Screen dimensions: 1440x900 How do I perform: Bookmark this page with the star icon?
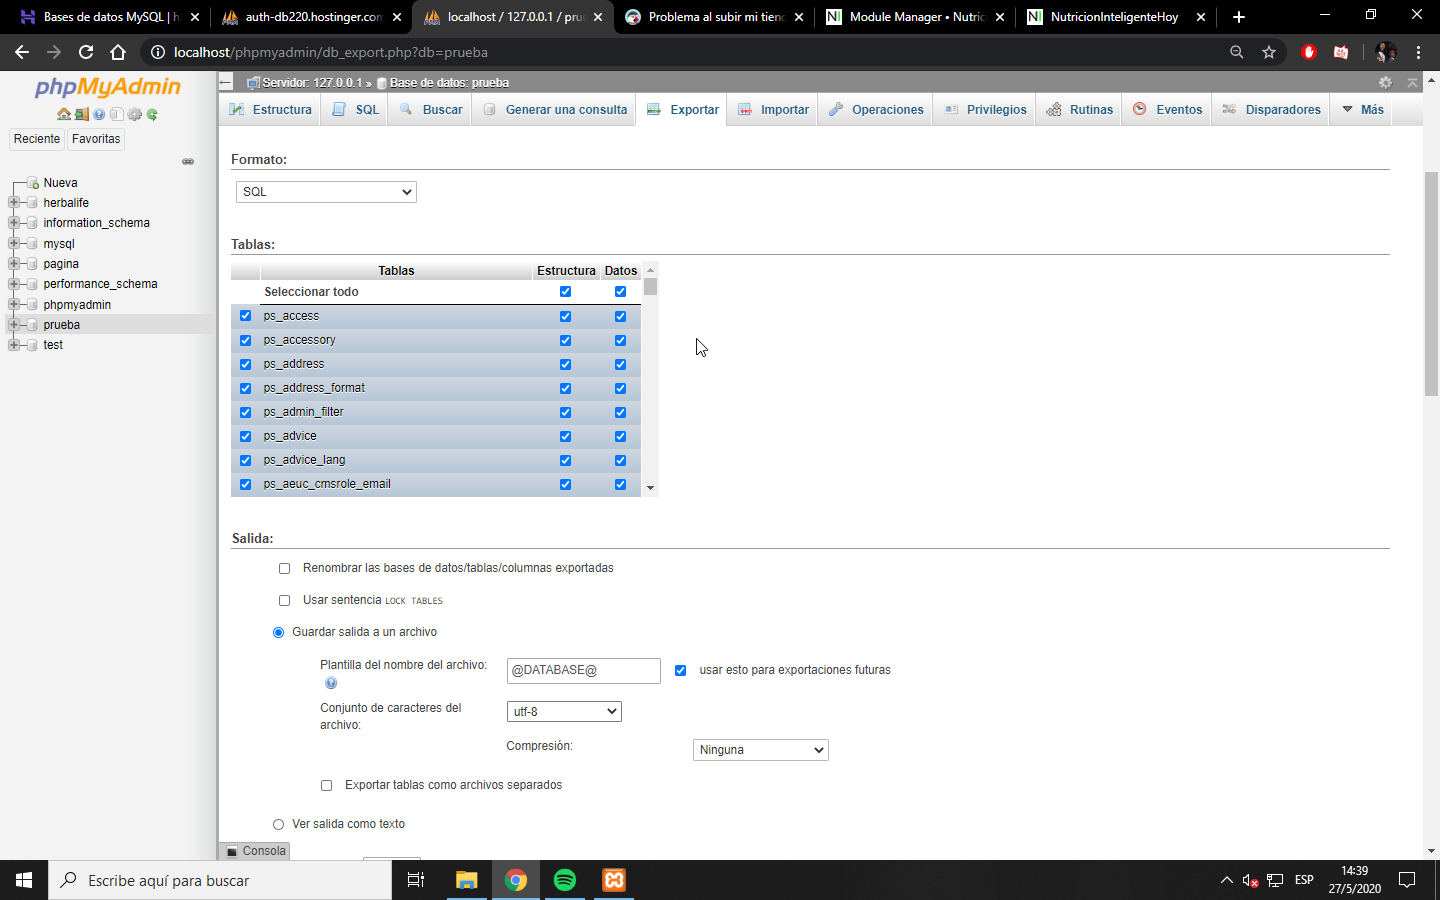pos(1269,52)
